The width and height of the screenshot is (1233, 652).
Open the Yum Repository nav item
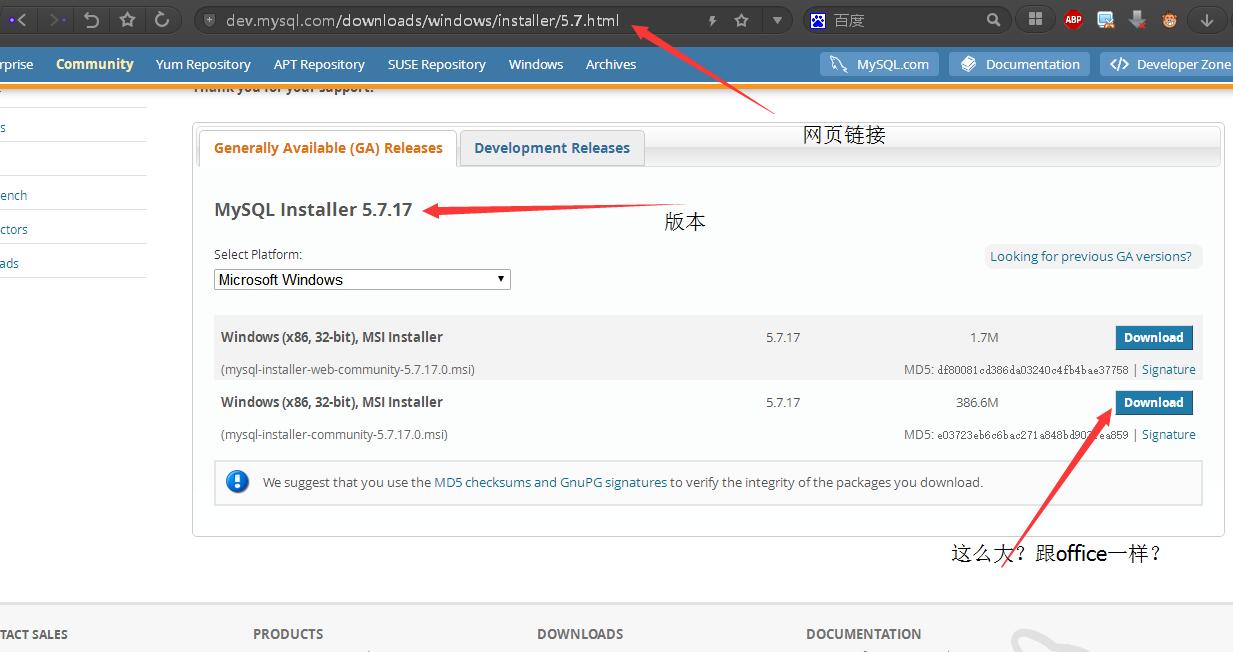point(203,64)
